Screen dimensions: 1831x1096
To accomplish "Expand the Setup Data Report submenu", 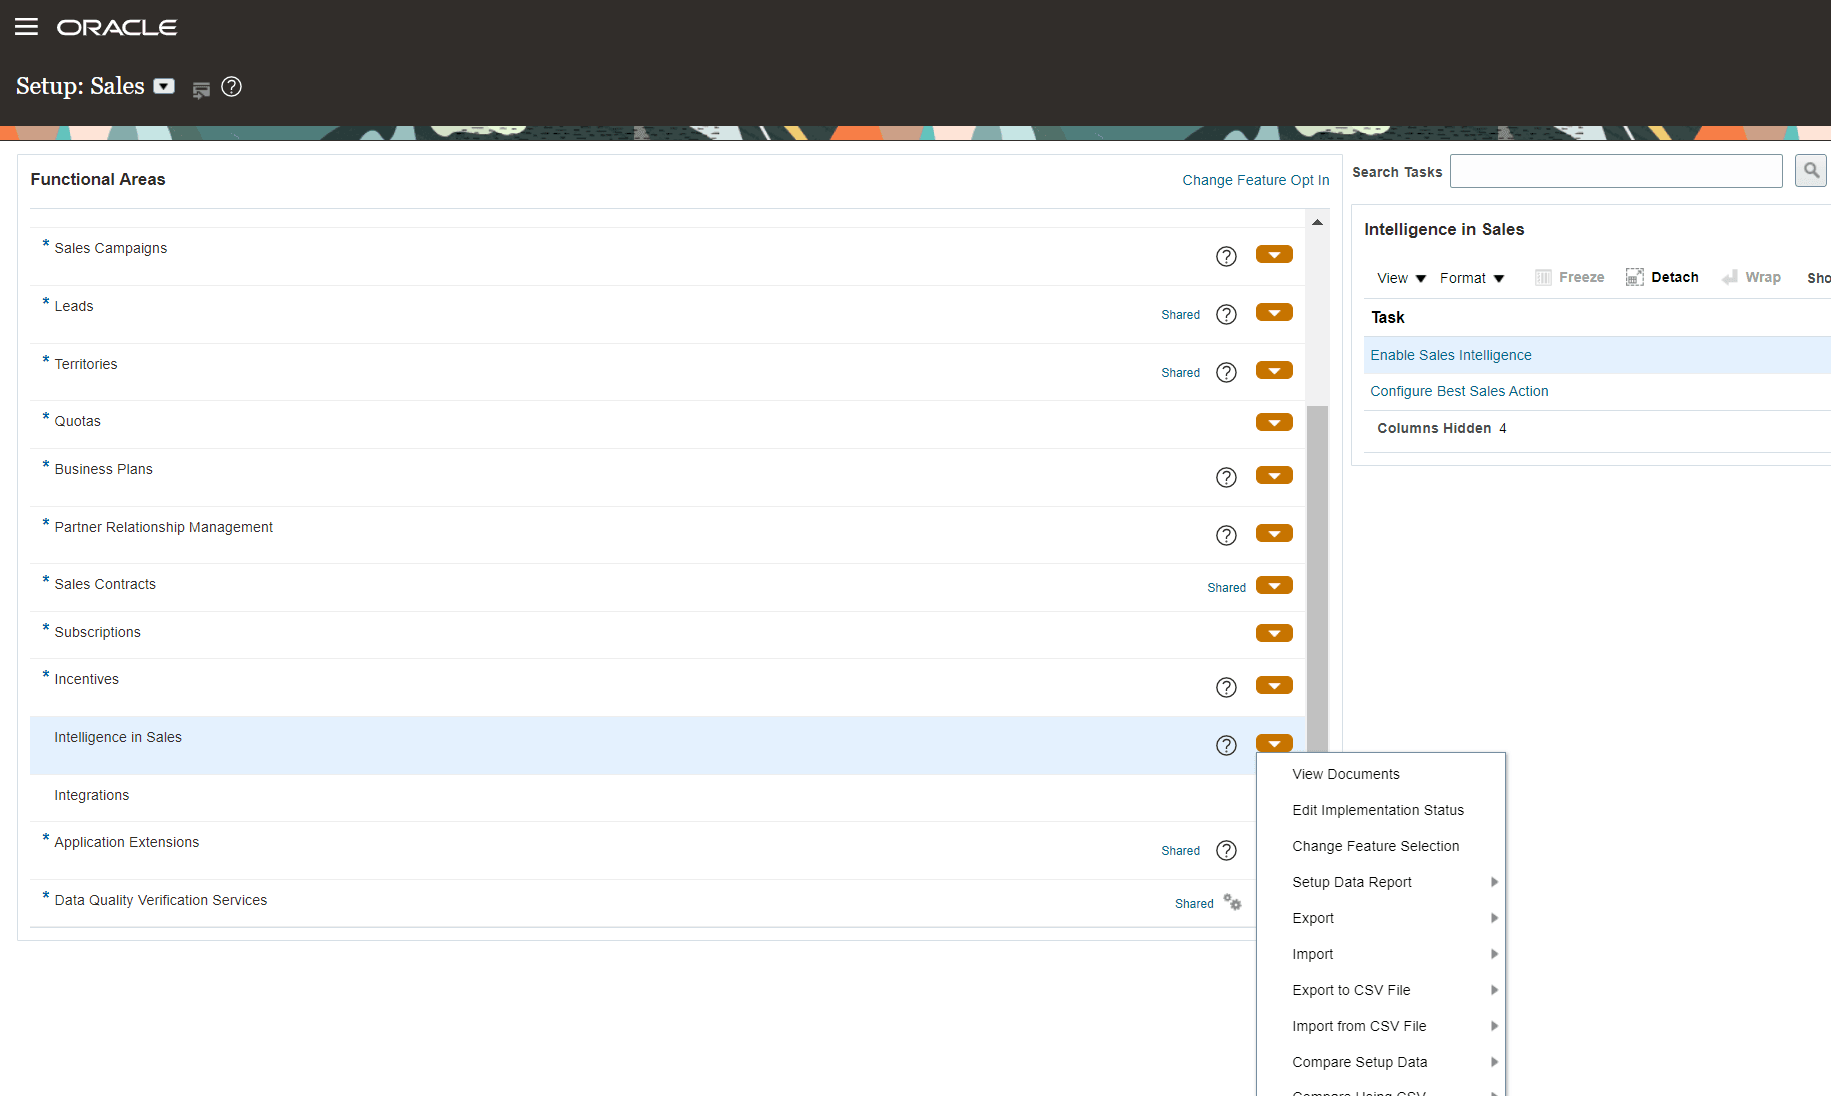I will [1381, 882].
